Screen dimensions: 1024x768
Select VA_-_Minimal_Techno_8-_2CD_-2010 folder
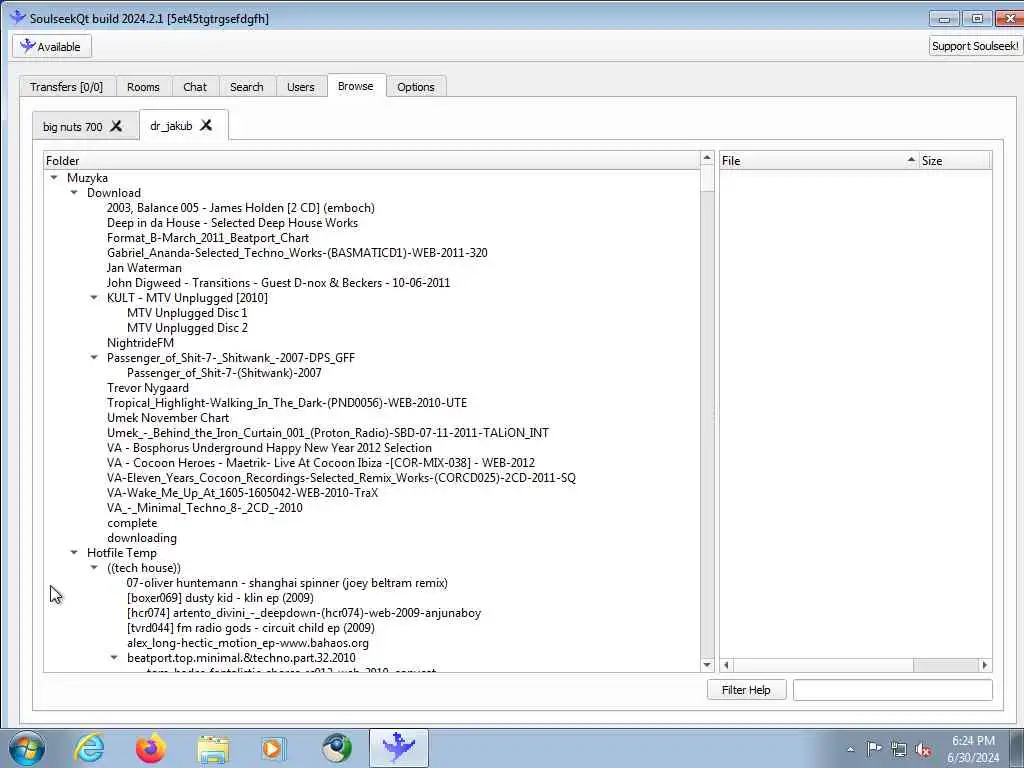pyautogui.click(x=204, y=508)
